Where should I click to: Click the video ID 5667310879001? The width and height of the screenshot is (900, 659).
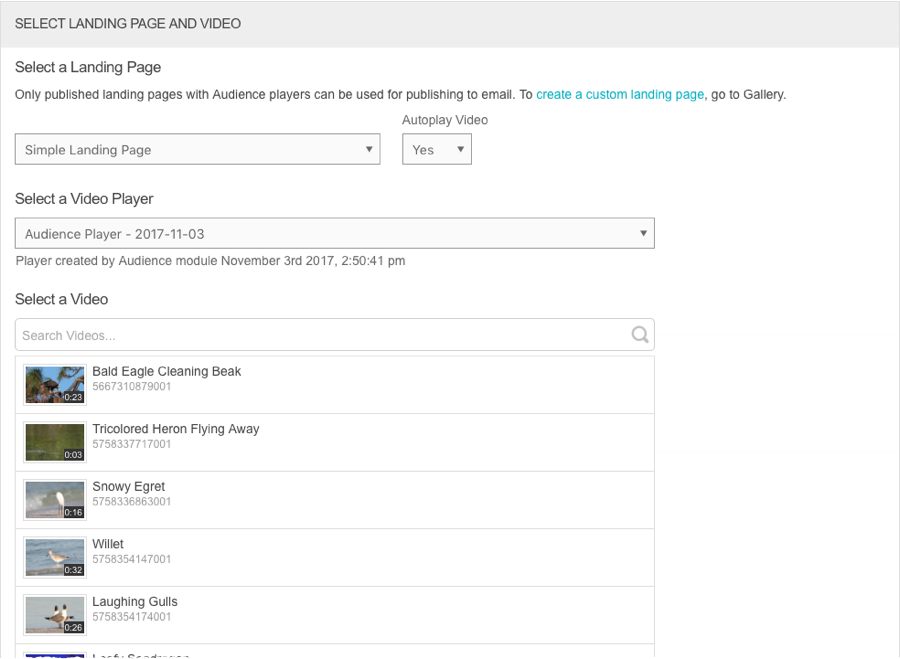pos(132,387)
